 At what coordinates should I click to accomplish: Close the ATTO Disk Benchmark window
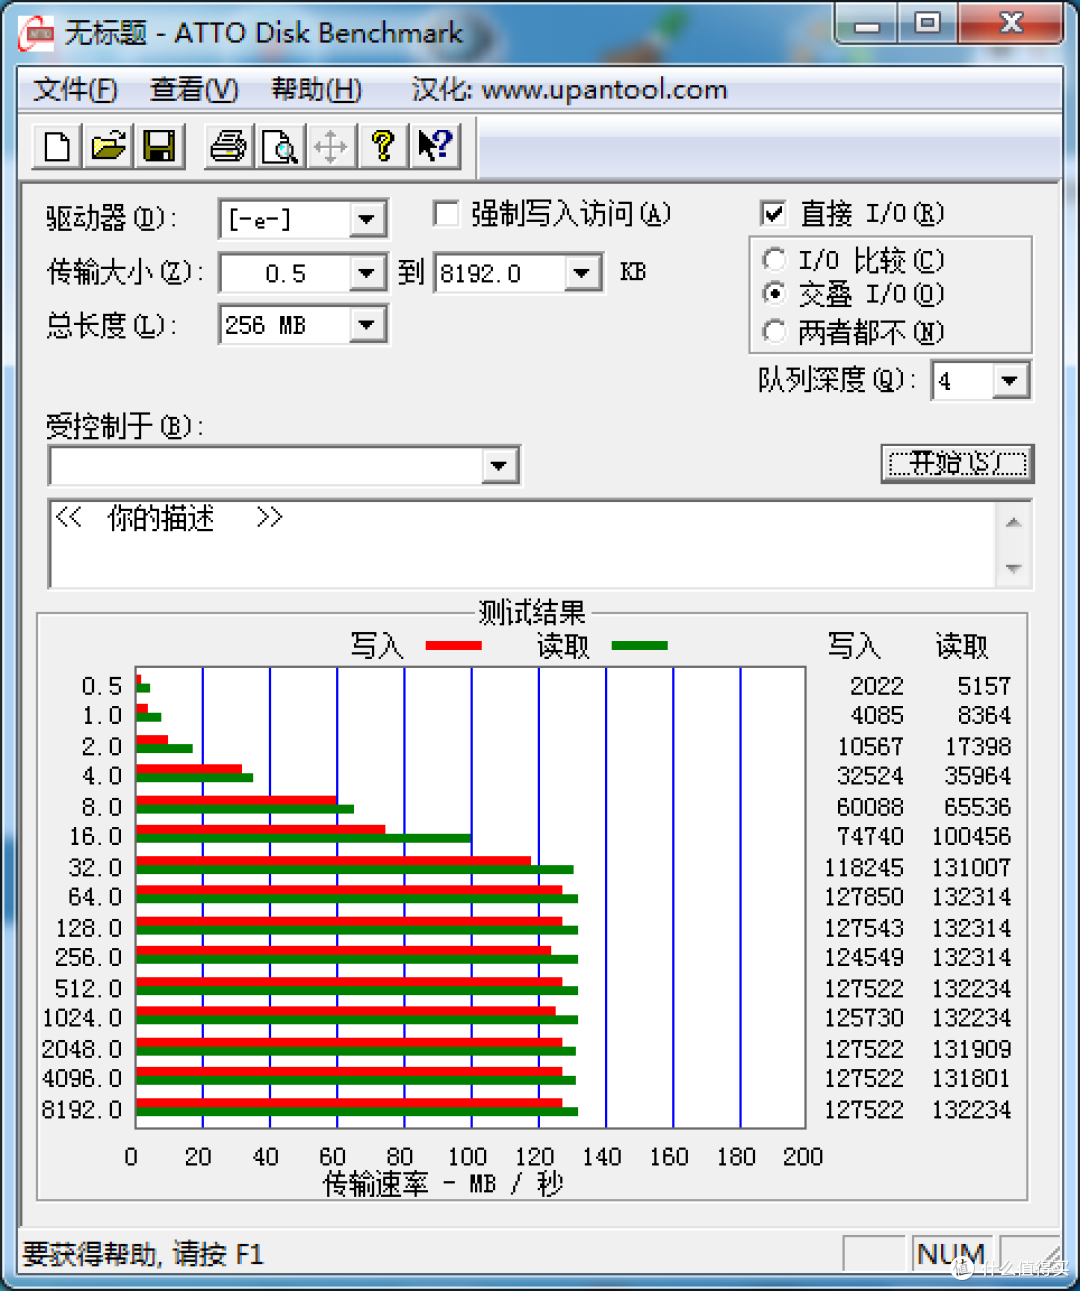coord(1011,24)
